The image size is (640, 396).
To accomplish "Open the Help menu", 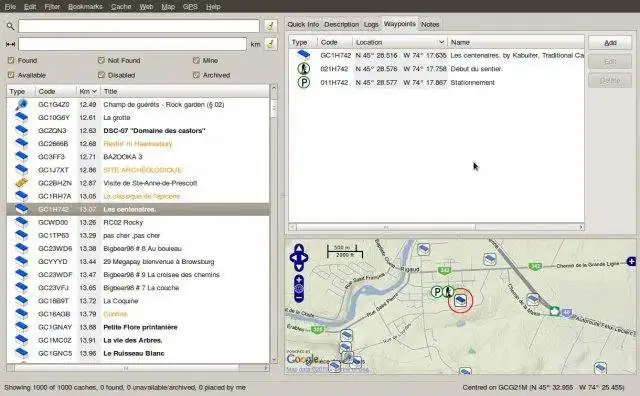I will point(213,7).
